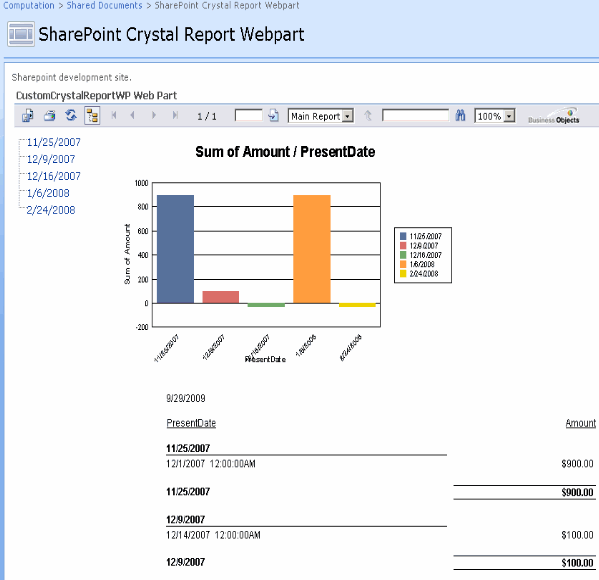This screenshot has width=599, height=580.
Task: Select 12/16/2007 in the group tree
Action: [x=53, y=176]
